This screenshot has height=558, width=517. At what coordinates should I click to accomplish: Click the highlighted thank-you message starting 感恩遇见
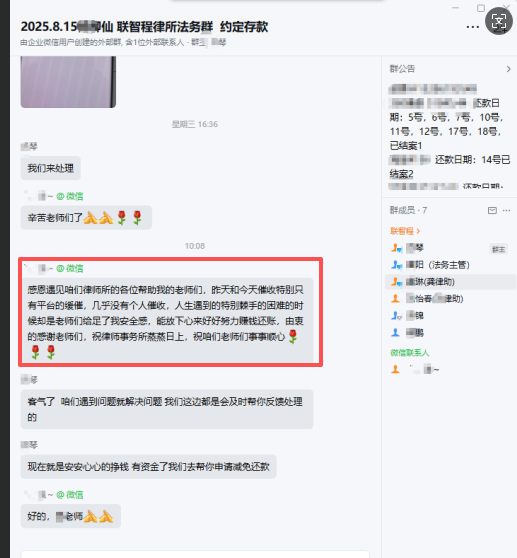(167, 320)
